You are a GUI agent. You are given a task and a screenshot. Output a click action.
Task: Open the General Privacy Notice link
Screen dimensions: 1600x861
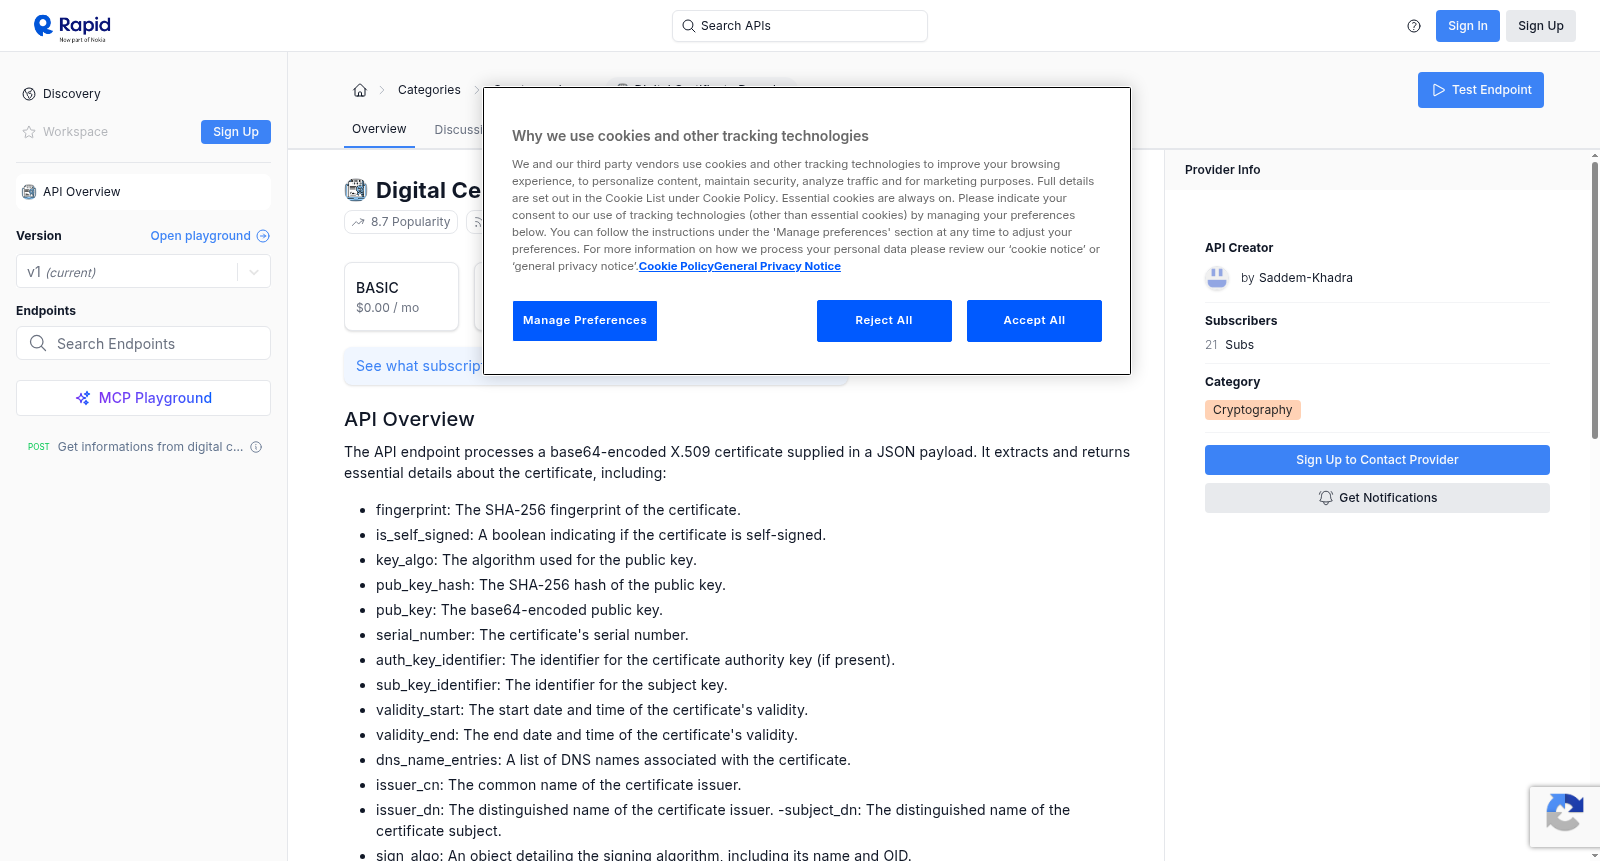pos(778,266)
